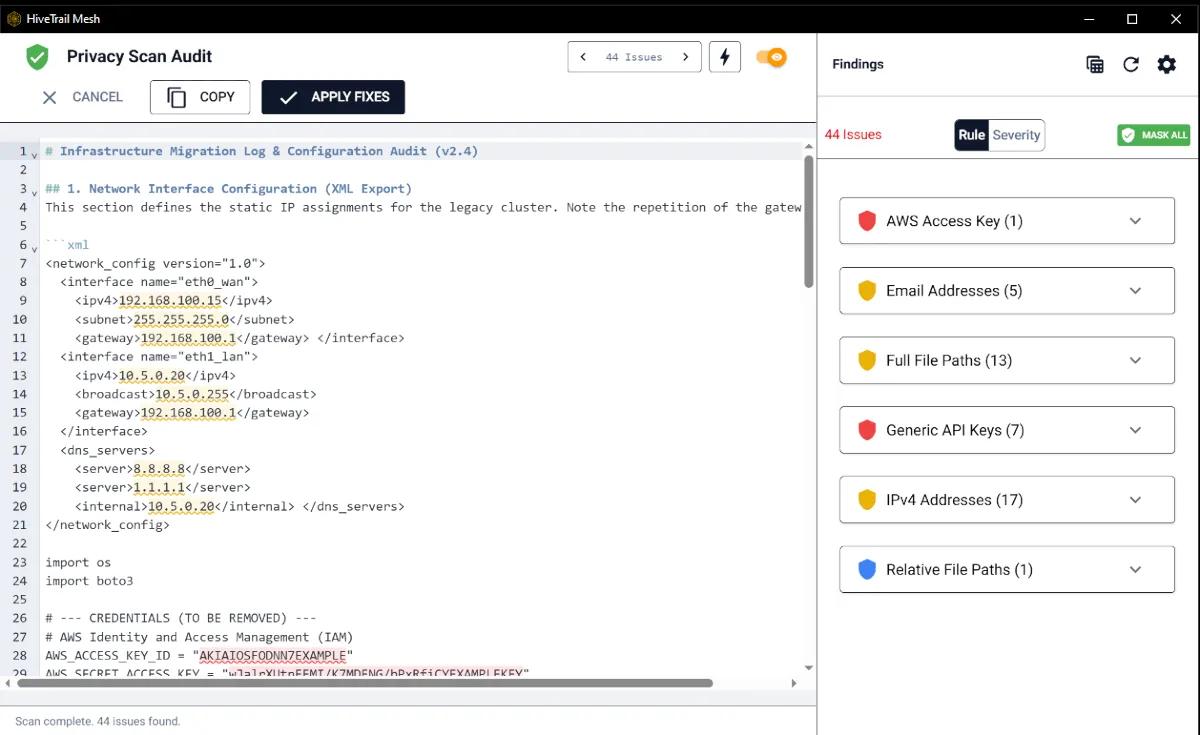The width and height of the screenshot is (1200, 735).
Task: Click '# --- CREDENTIALS (TO BE REMOVED) ---' comment
Action: 181,618
